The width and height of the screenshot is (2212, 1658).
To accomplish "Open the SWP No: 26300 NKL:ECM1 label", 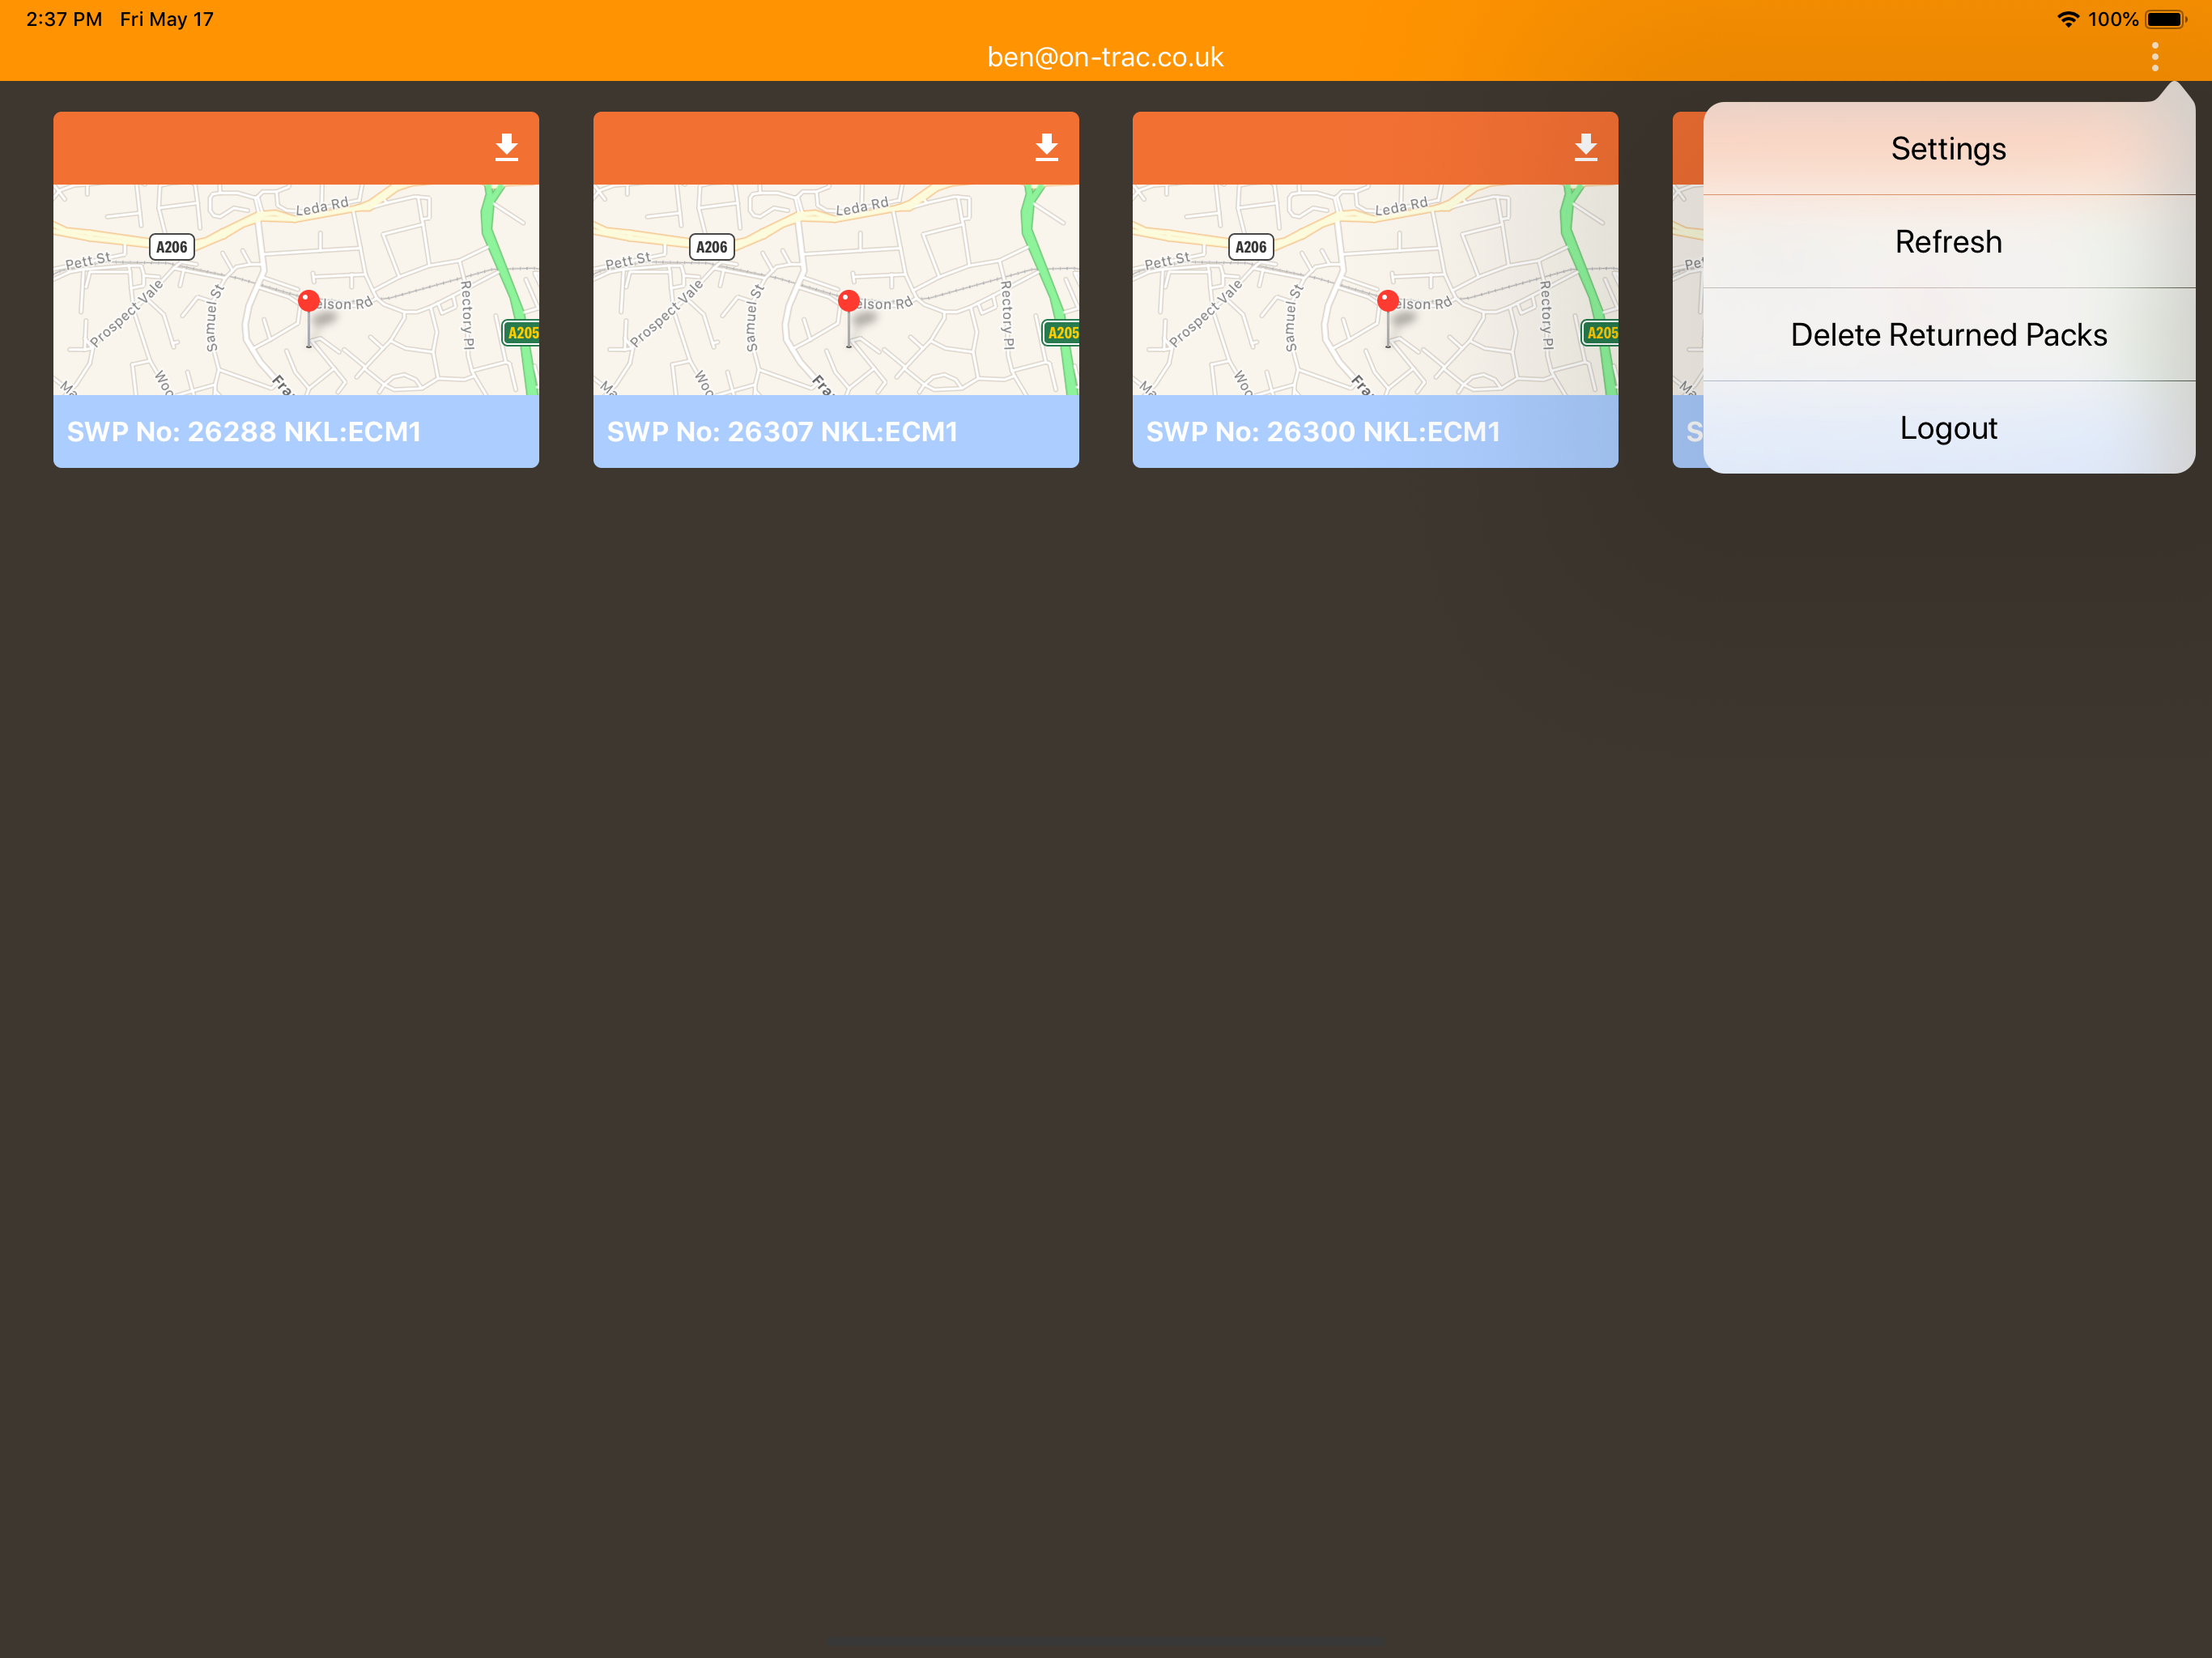I will 1323,431.
